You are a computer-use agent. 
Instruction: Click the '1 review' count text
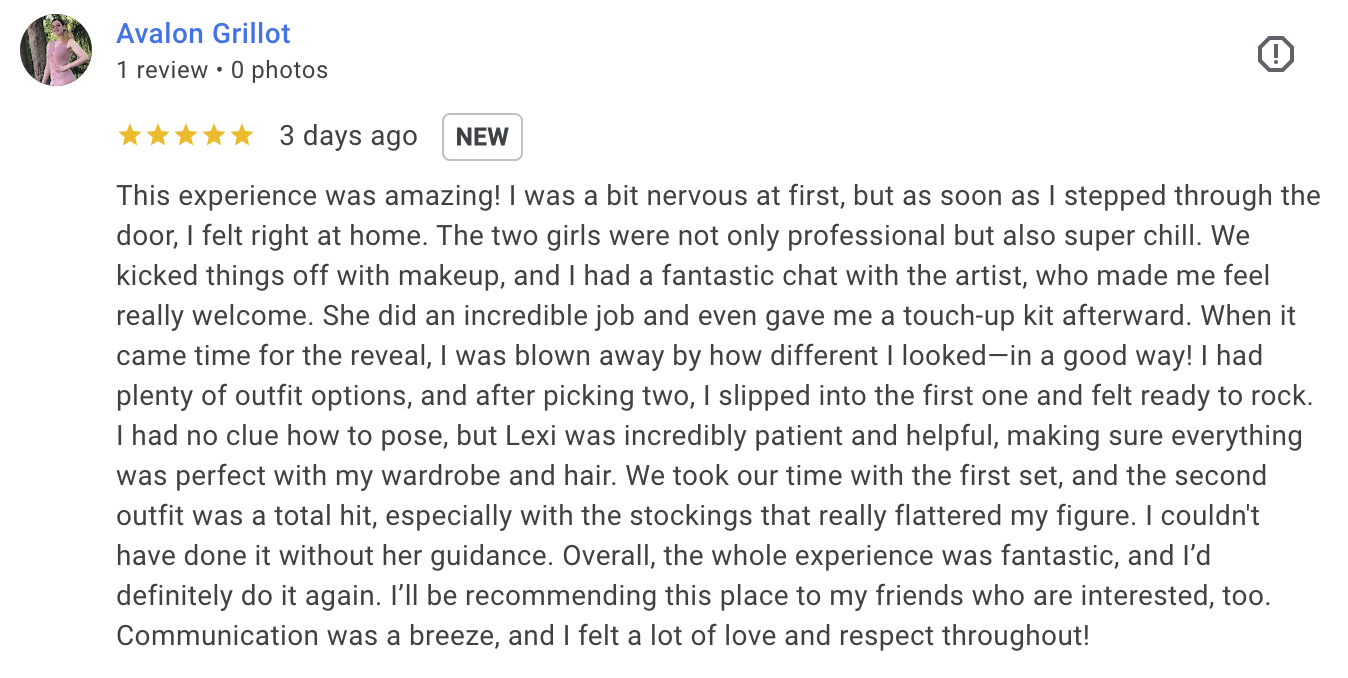(x=162, y=70)
